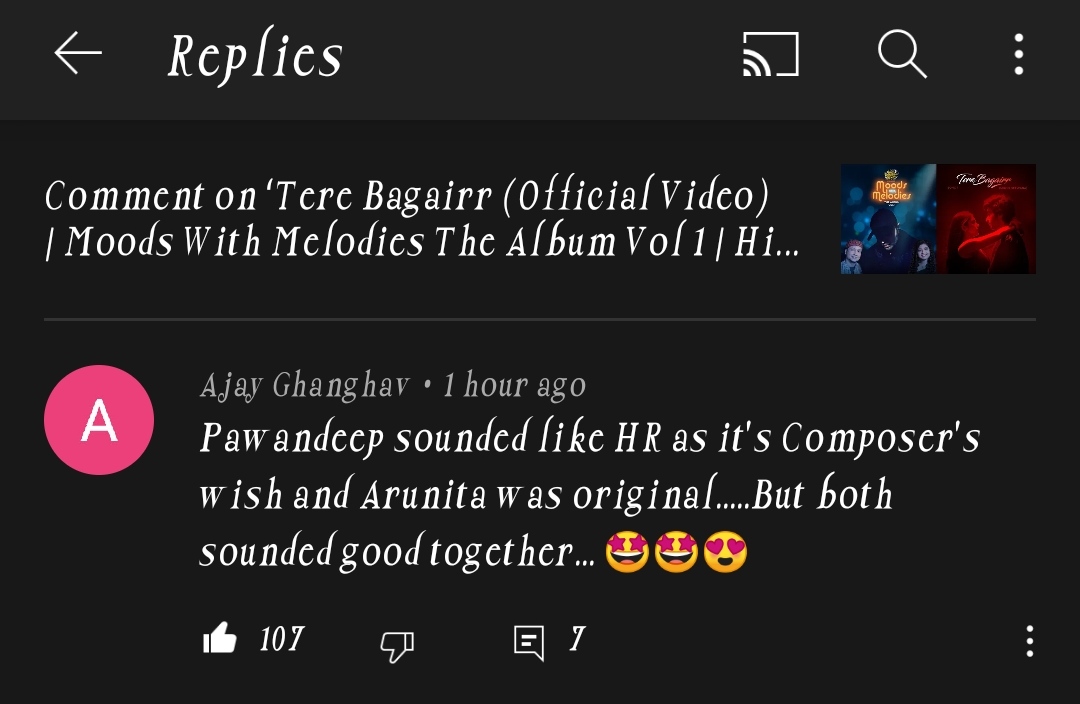Image resolution: width=1080 pixels, height=704 pixels.
Task: Go back using the left arrow
Action: coord(78,53)
